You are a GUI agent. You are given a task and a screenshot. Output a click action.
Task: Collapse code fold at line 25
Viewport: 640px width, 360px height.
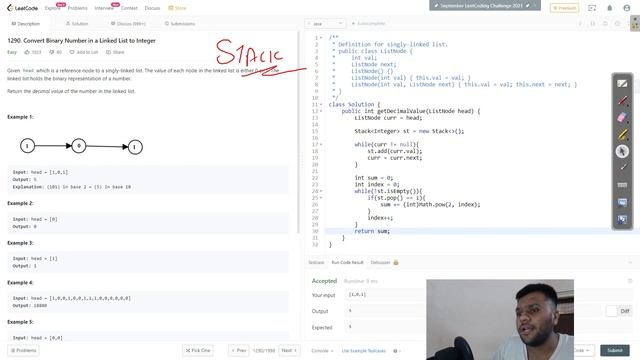pyautogui.click(x=321, y=198)
